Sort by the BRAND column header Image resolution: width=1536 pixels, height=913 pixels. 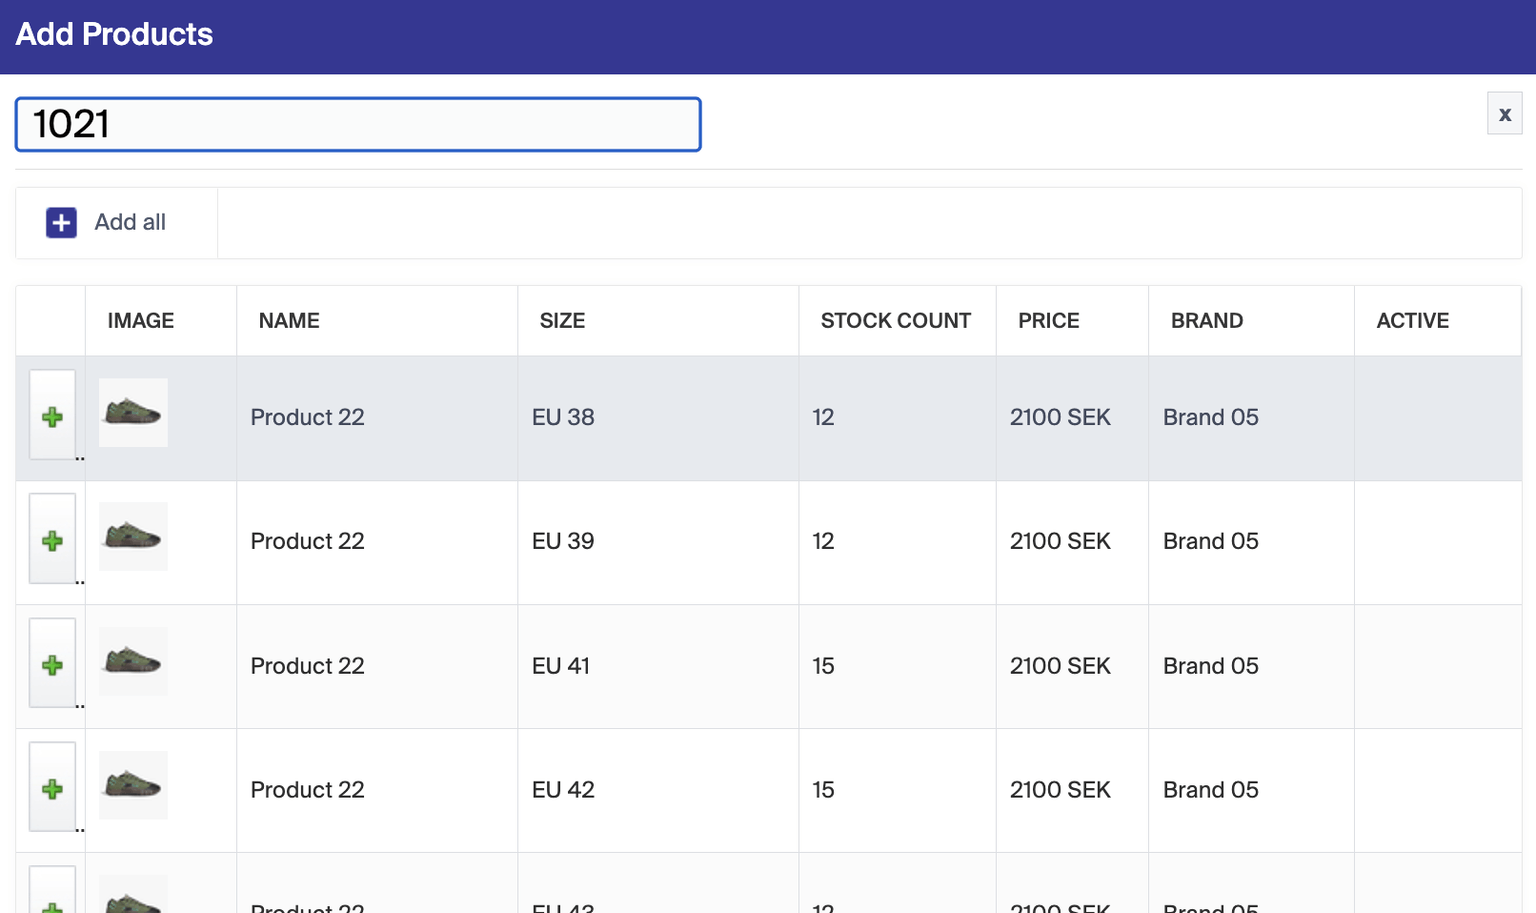tap(1206, 321)
